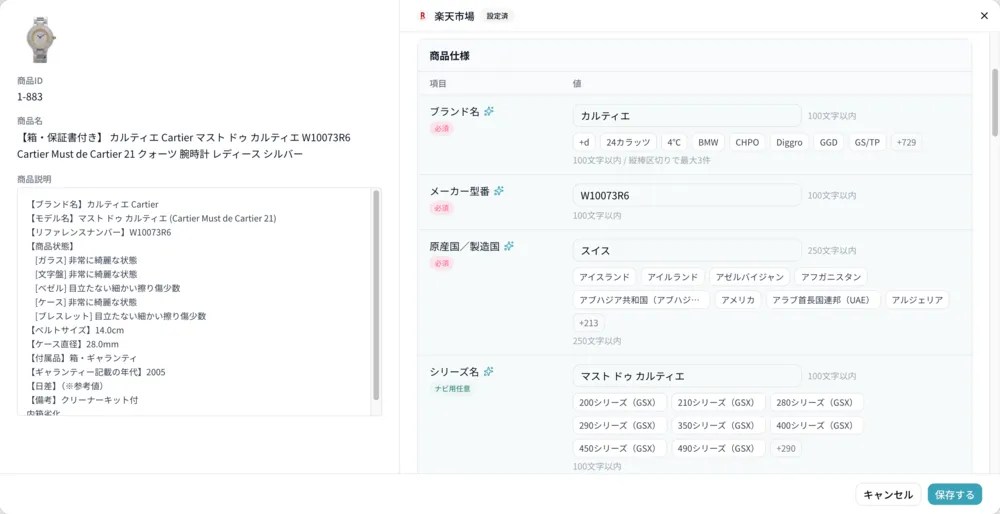This screenshot has width=1000, height=514.
Task: Click the AI sparkle icon beside シリーズ名
Action: (x=489, y=371)
